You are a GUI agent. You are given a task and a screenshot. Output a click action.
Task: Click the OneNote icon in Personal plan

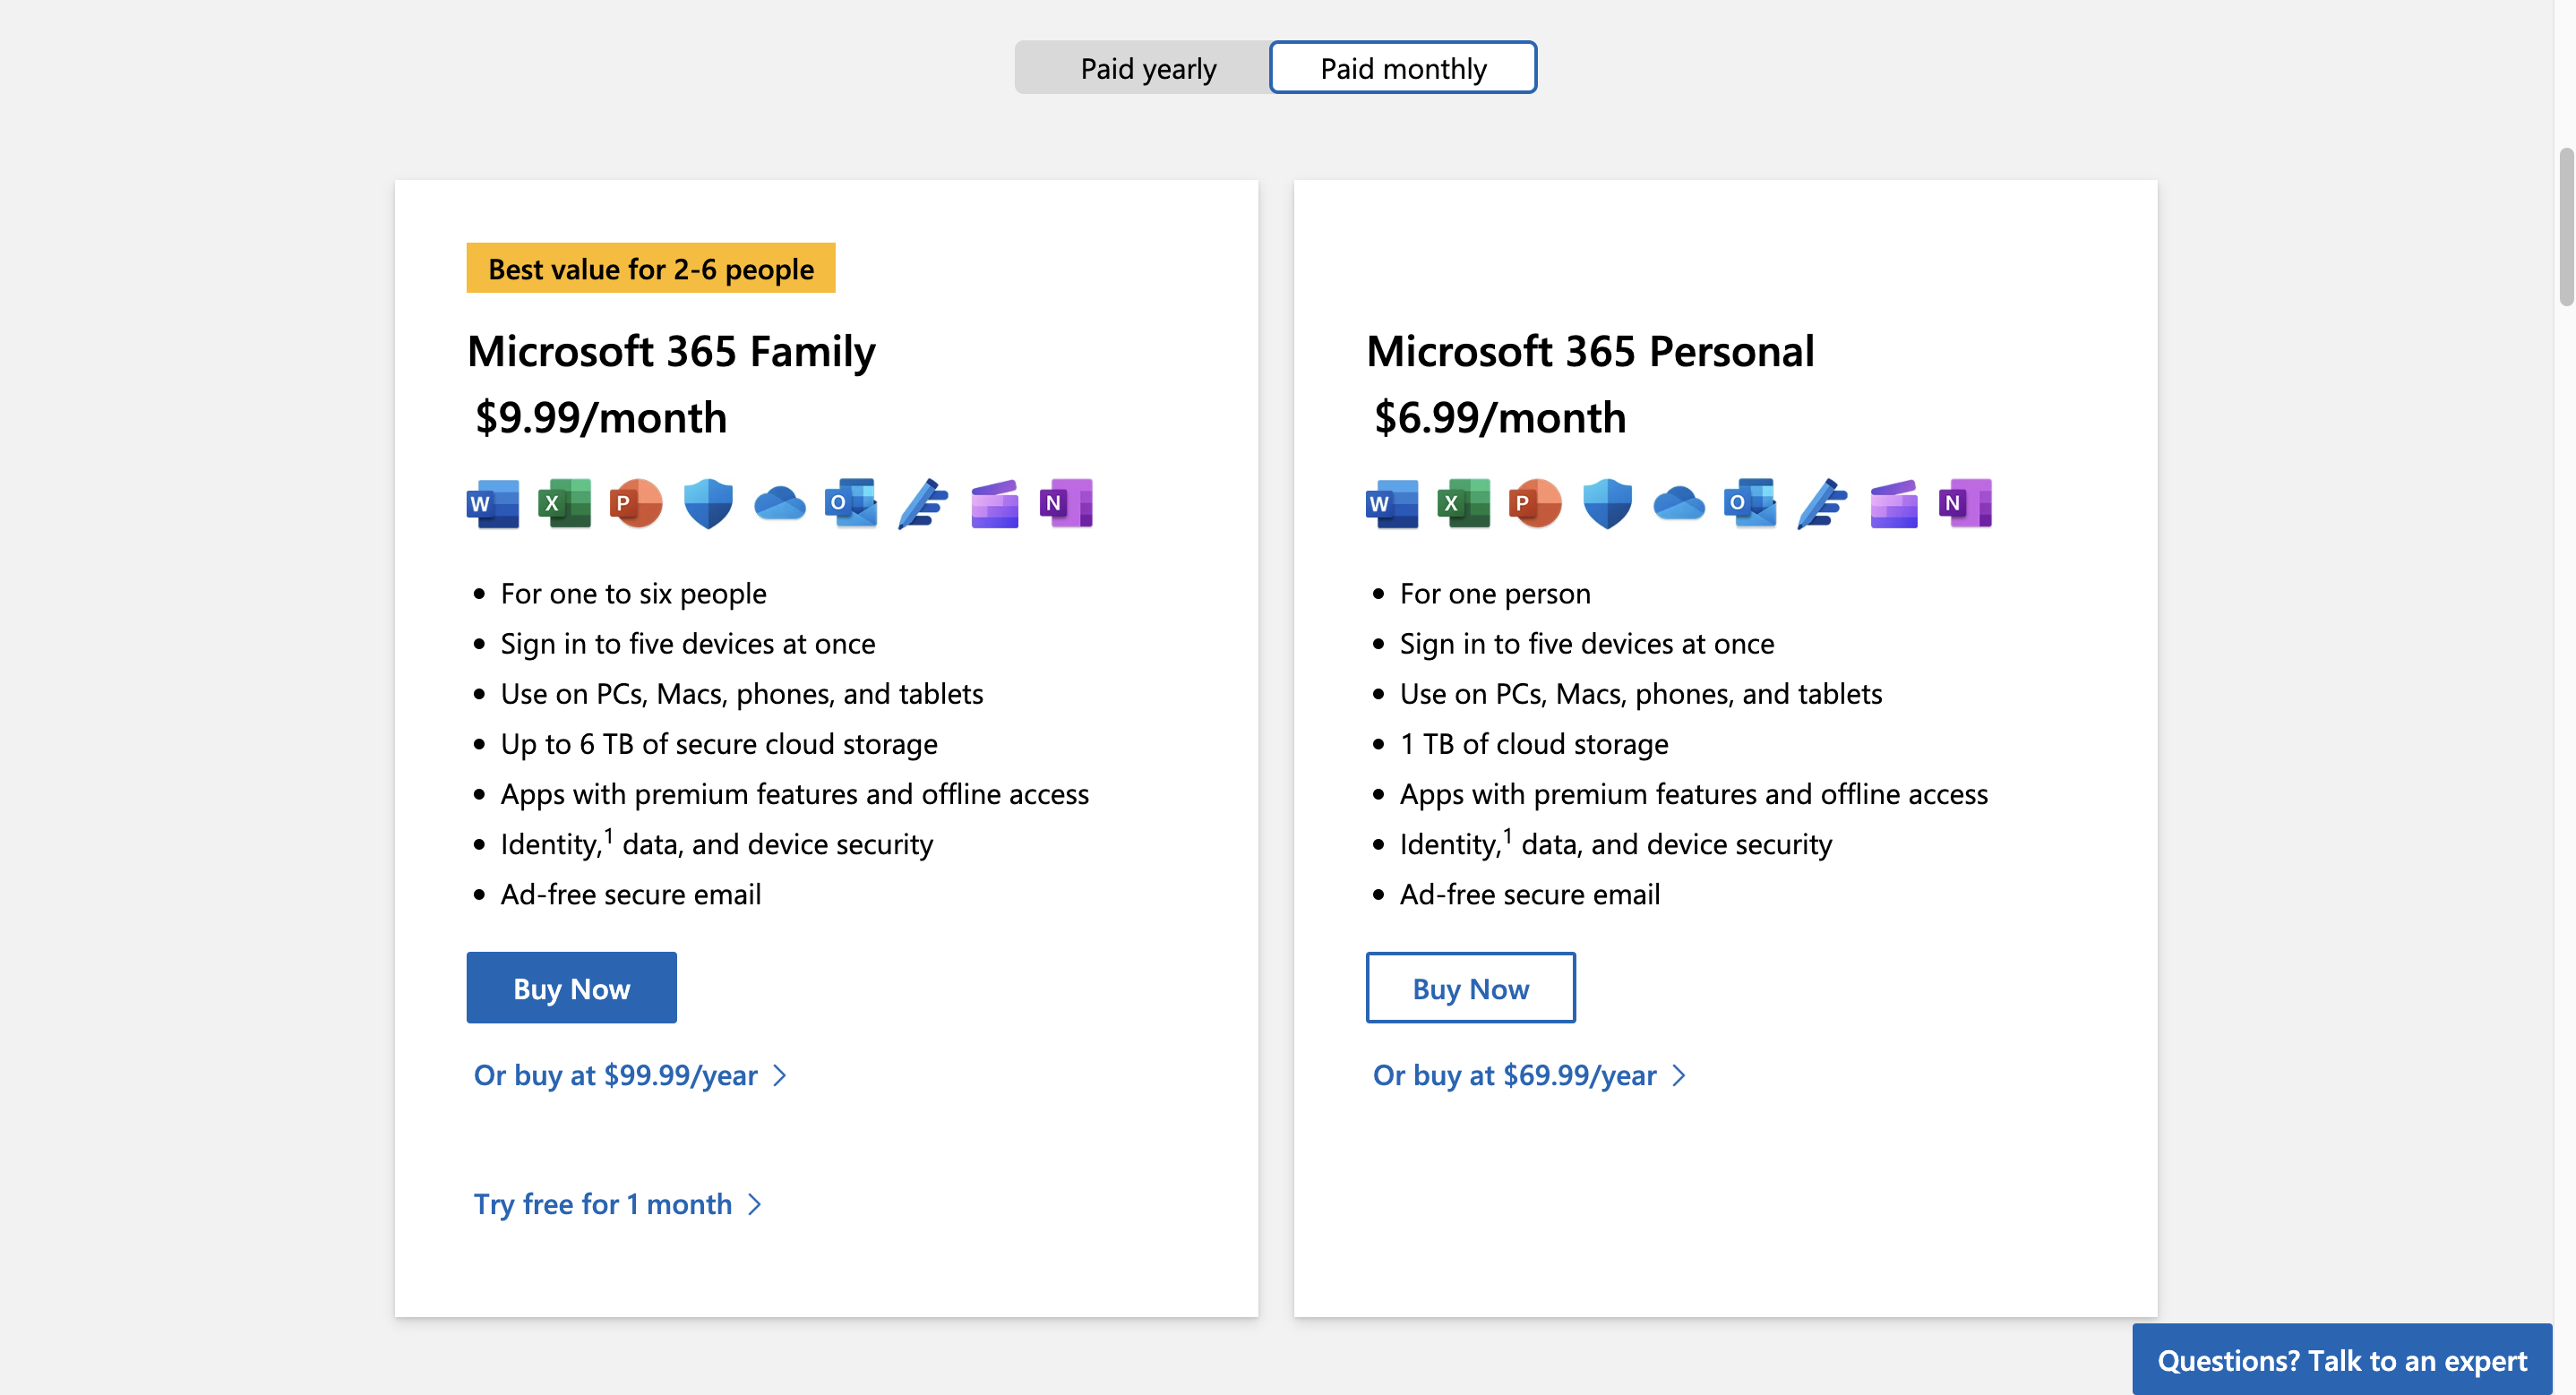(x=1964, y=503)
